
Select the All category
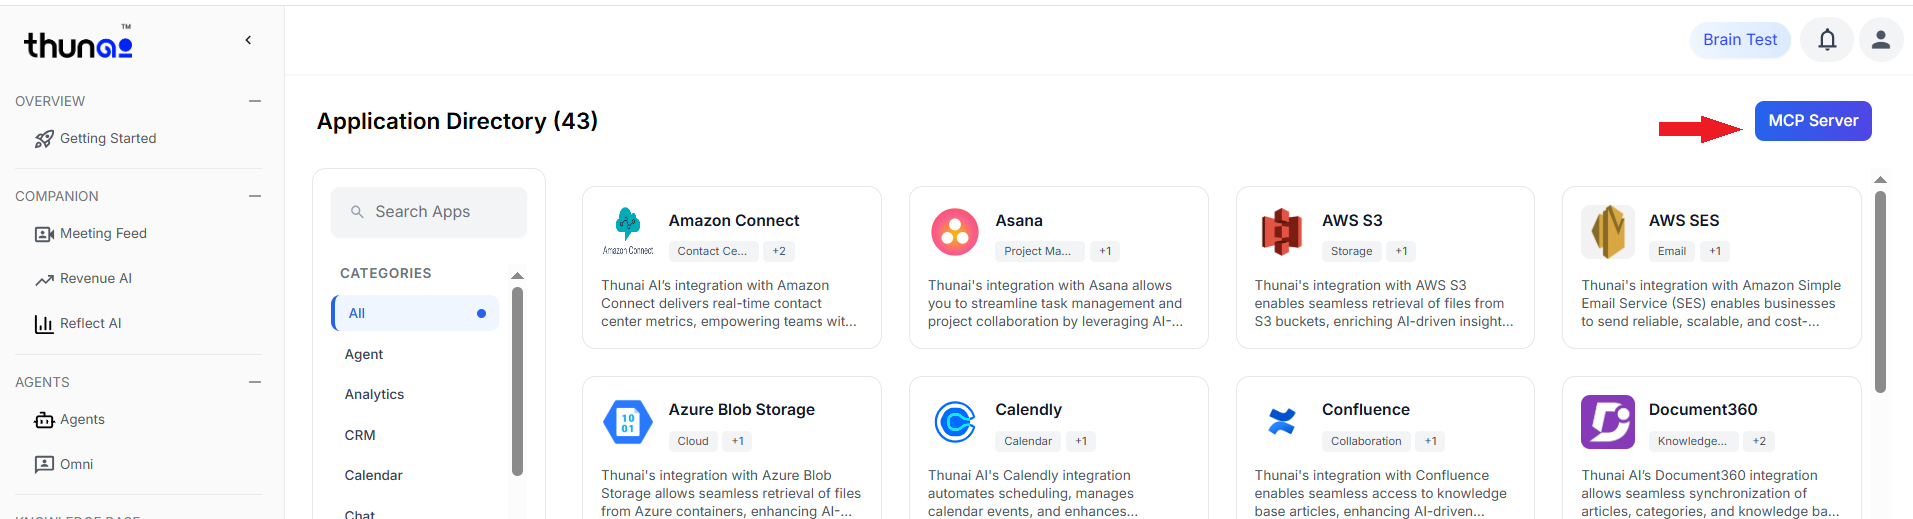tap(415, 313)
